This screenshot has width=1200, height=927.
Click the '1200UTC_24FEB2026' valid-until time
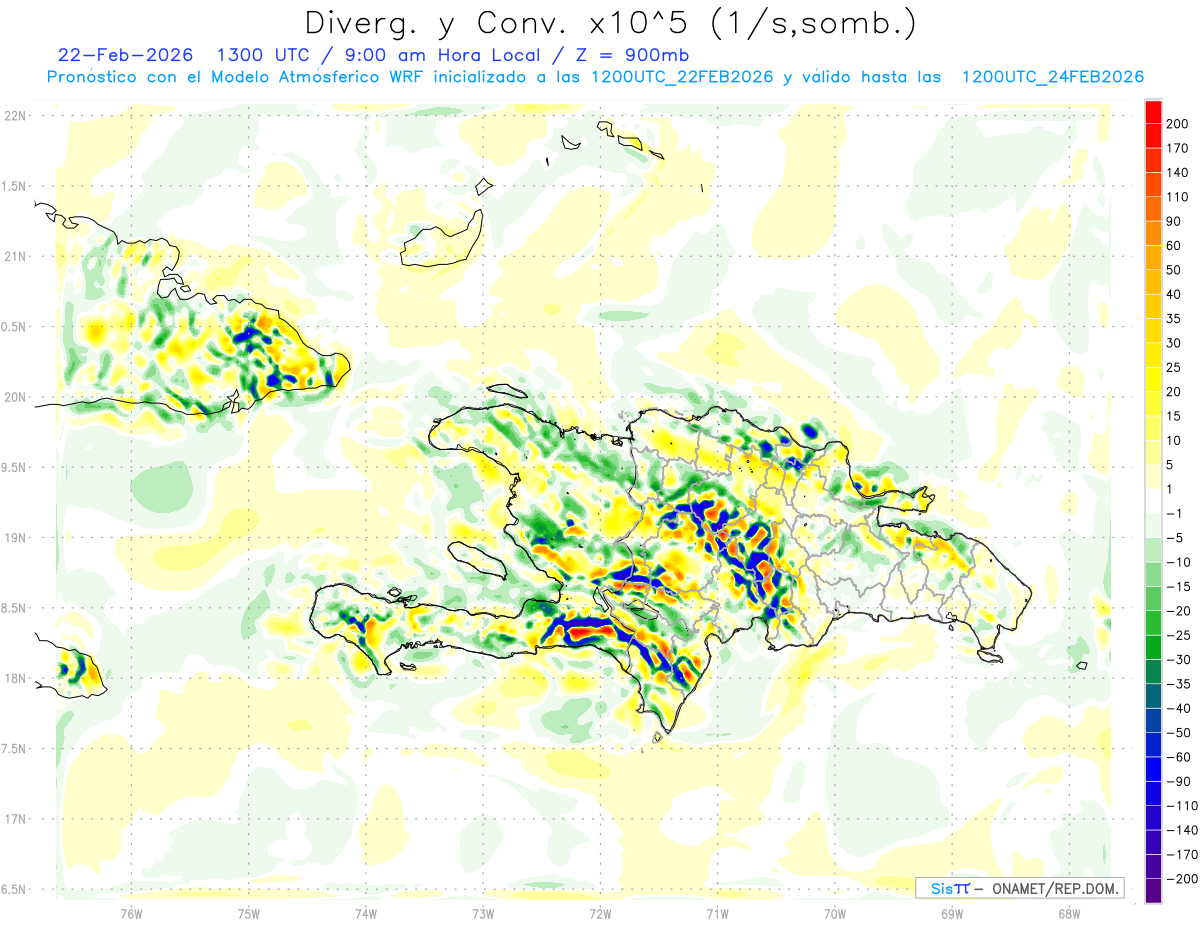1052,77
